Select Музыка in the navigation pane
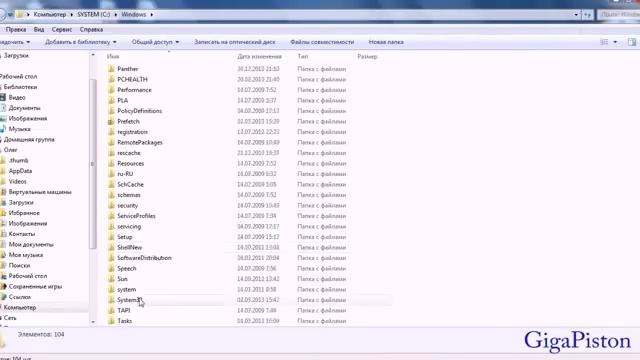This screenshot has width=640, height=360. (19, 129)
